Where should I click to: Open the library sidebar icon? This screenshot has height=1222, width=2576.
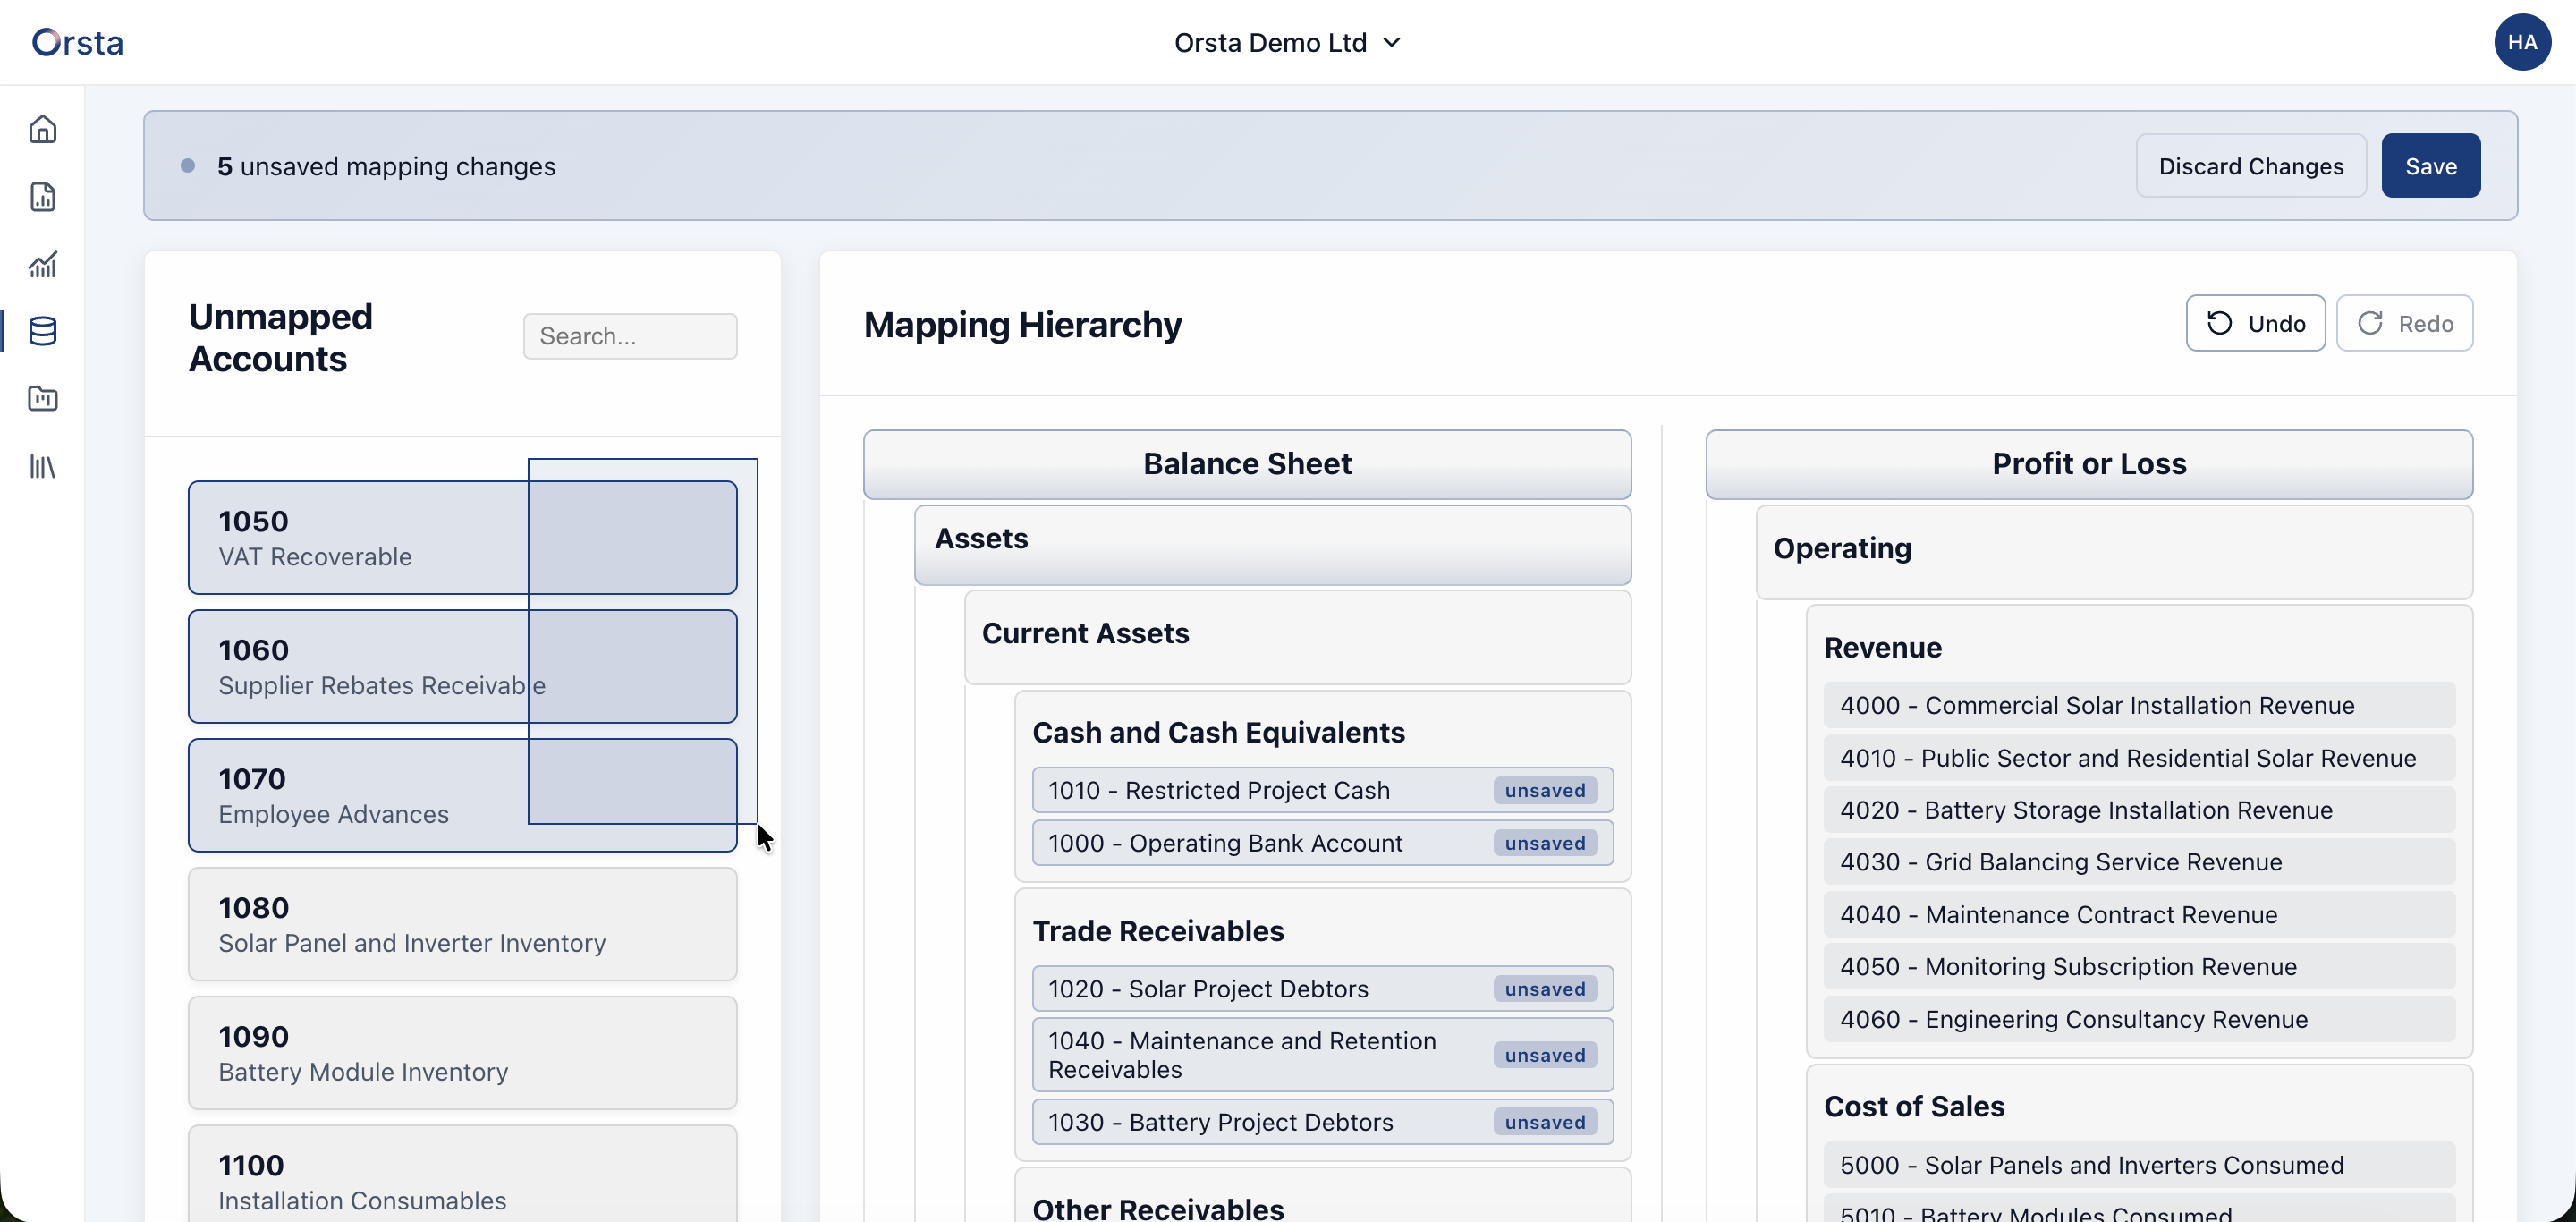pyautogui.click(x=42, y=466)
